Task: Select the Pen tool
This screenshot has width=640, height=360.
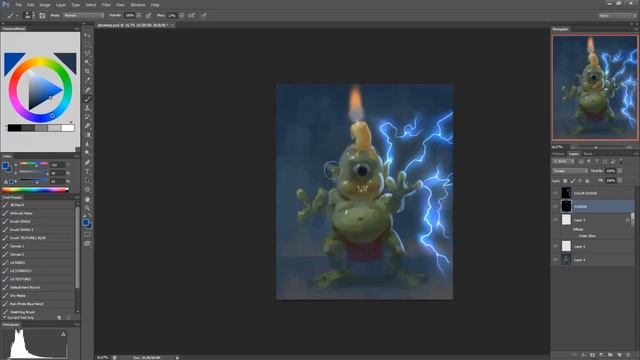Action: click(x=87, y=162)
